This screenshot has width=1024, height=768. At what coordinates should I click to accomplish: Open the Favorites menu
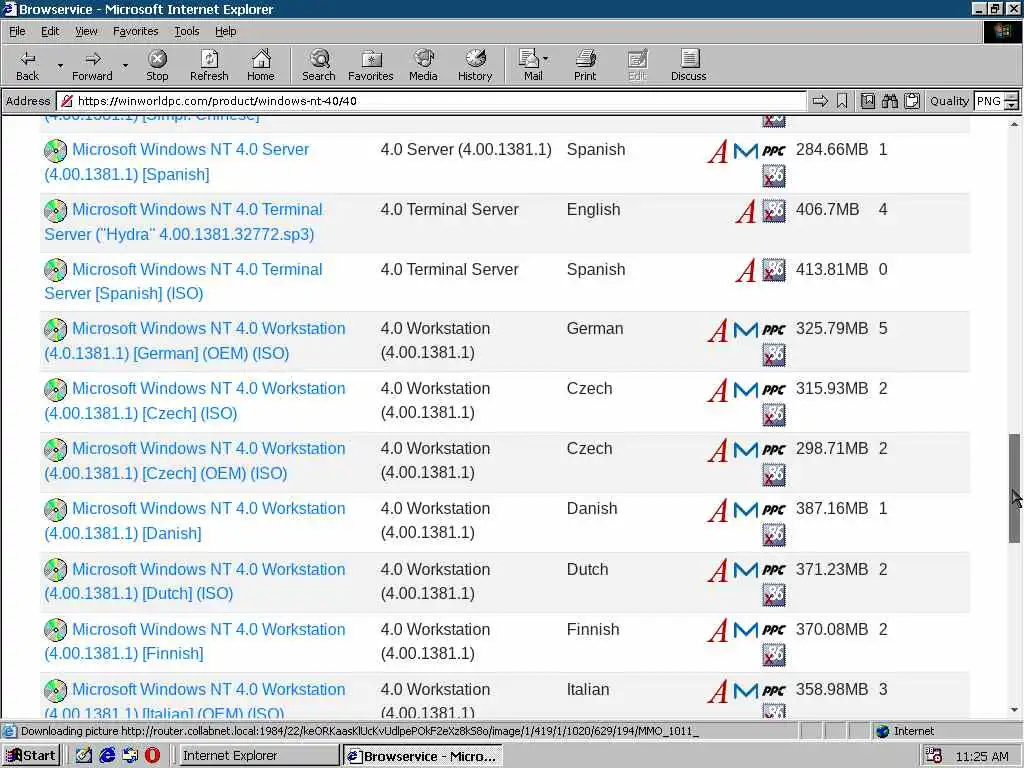[135, 31]
